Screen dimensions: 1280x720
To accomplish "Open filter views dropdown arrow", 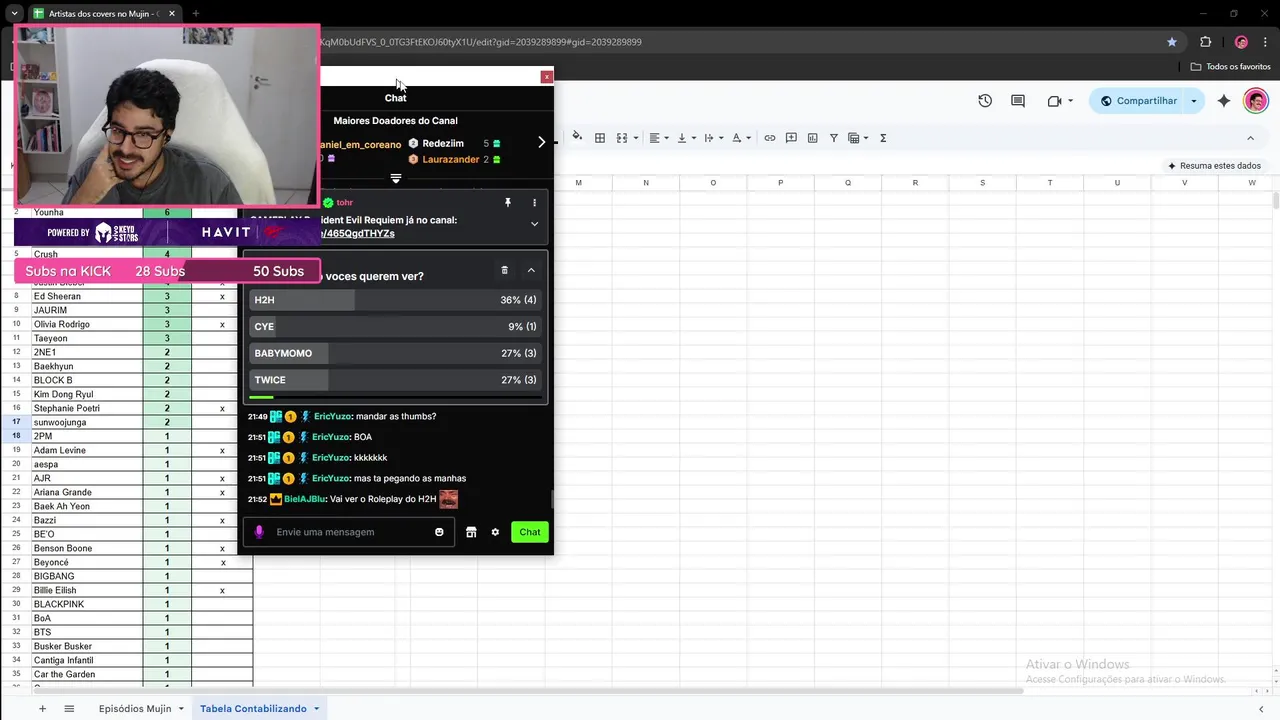I will (x=865, y=138).
